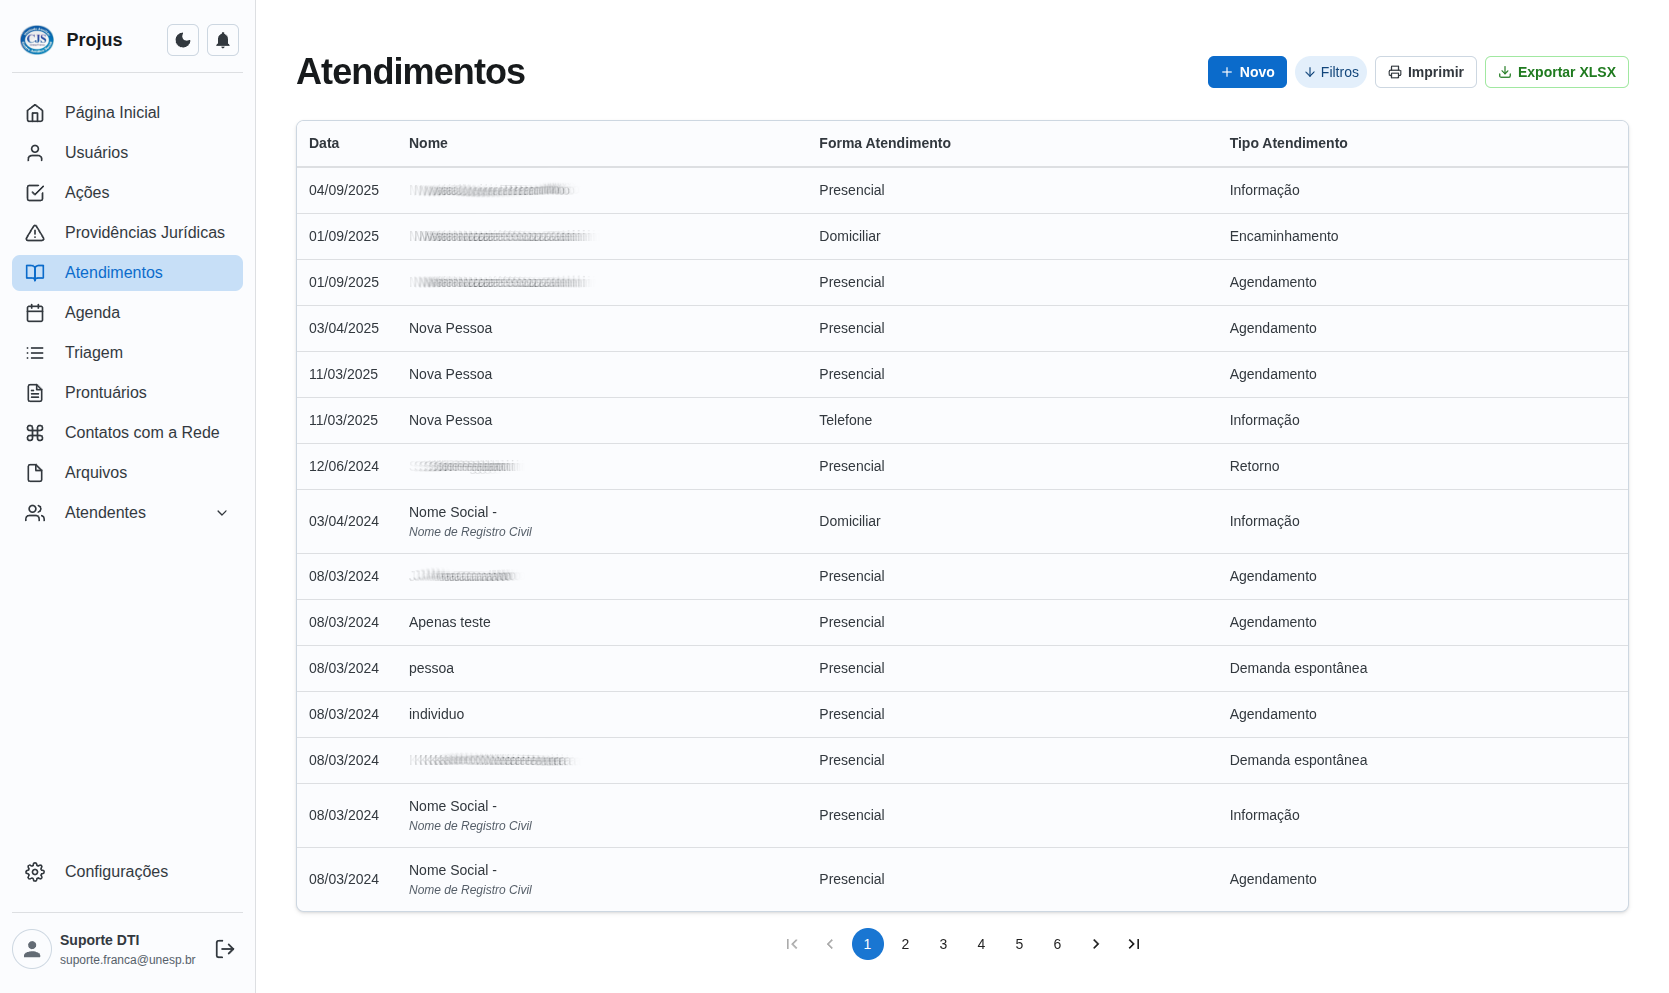Advance to the next page arrow
The image size is (1669, 993).
point(1096,944)
